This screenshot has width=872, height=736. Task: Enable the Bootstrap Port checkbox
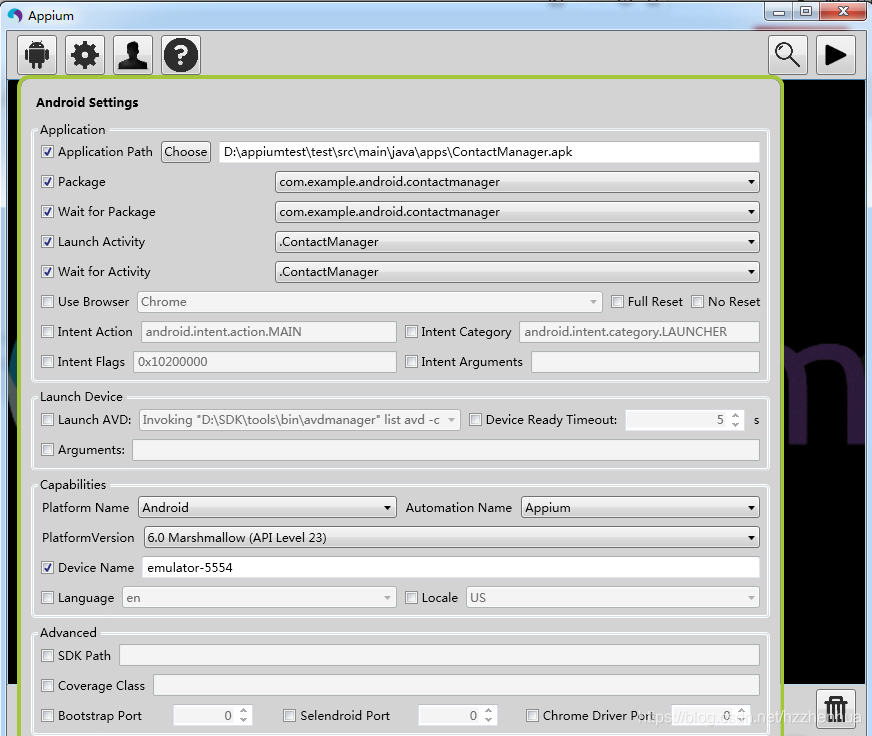point(48,715)
